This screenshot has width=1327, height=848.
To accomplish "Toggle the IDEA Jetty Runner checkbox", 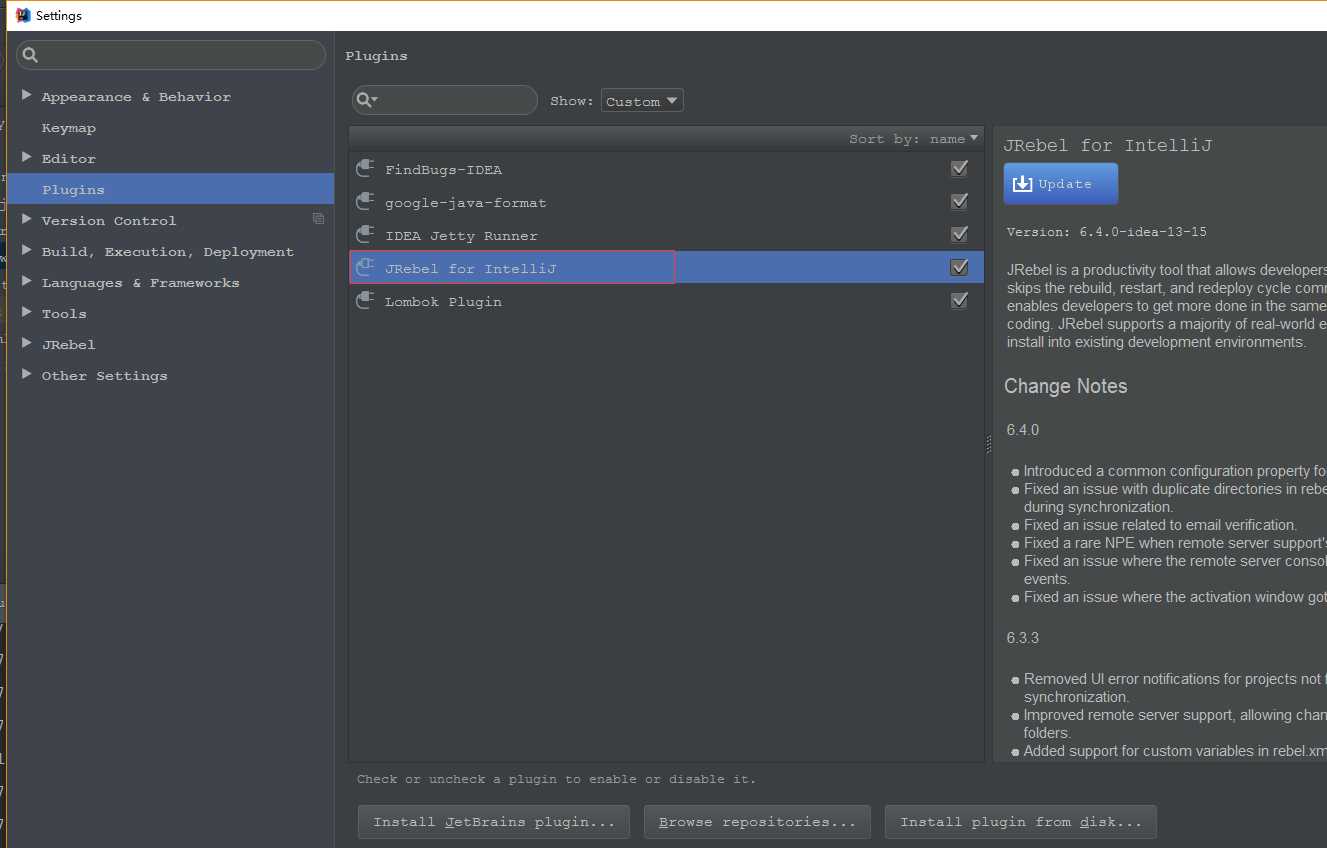I will (x=959, y=234).
